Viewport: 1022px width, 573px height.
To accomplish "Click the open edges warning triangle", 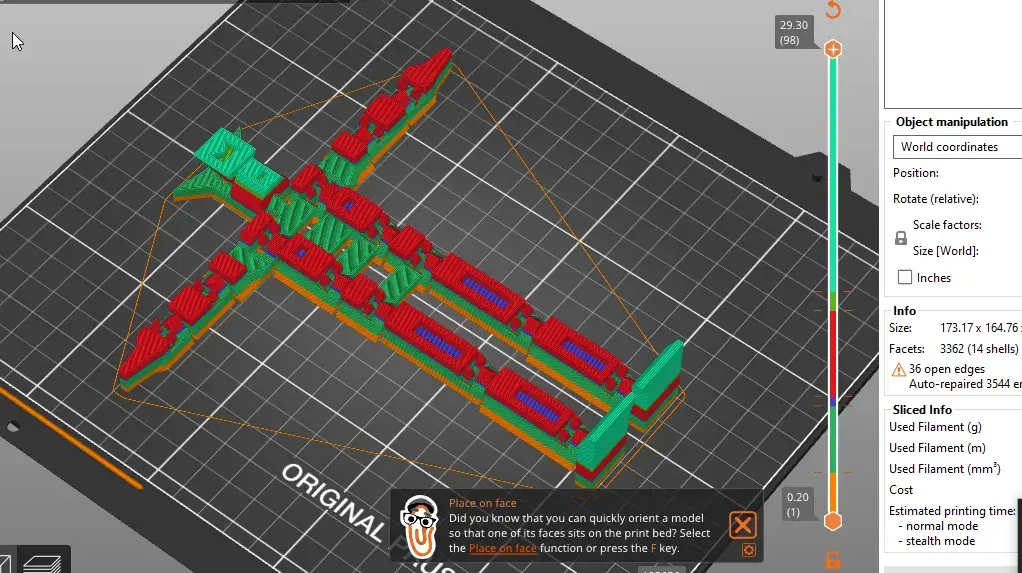I will [899, 370].
